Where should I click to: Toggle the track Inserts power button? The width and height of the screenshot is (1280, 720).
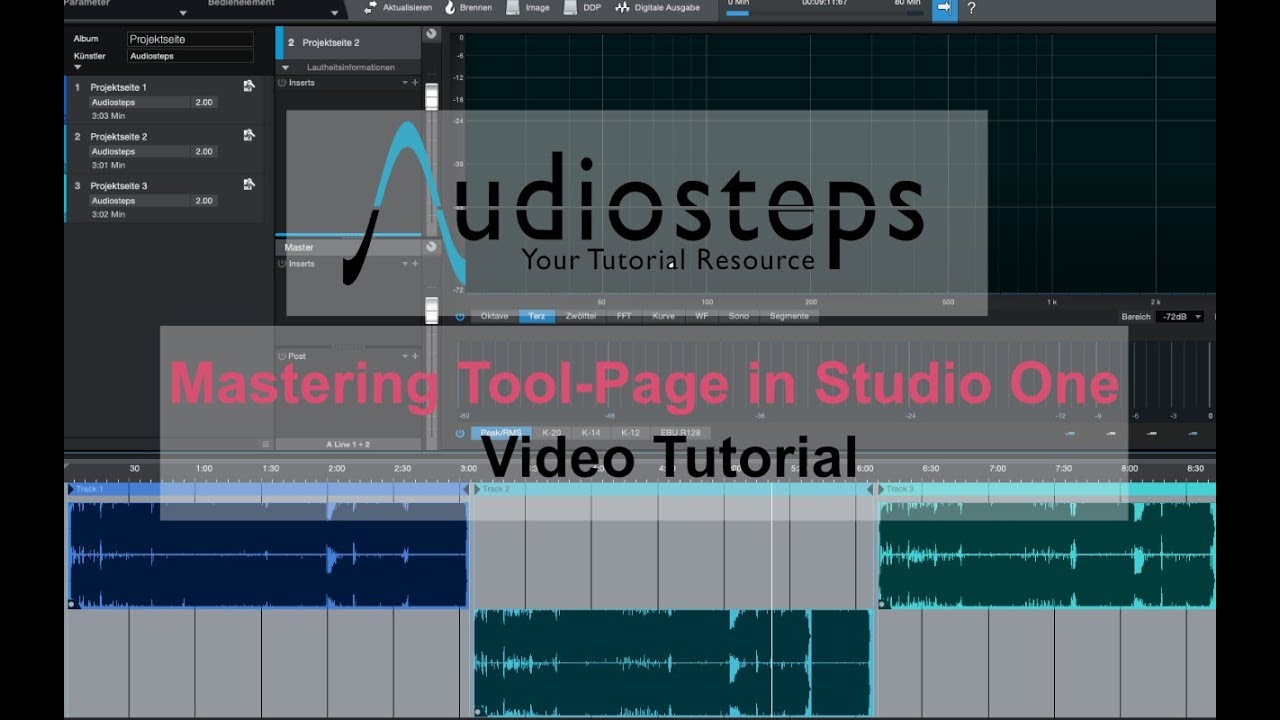[282, 83]
